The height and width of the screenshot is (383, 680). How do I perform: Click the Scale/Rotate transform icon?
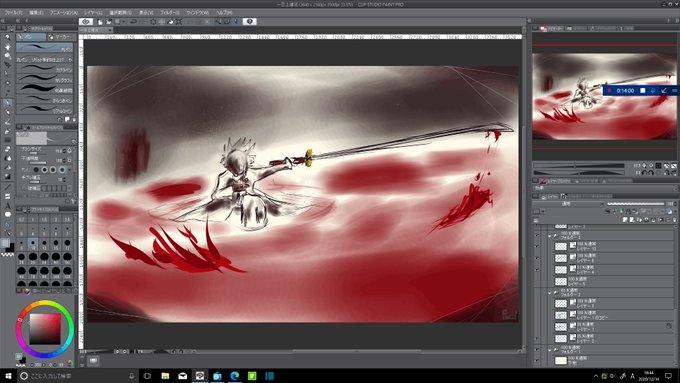coord(179,22)
